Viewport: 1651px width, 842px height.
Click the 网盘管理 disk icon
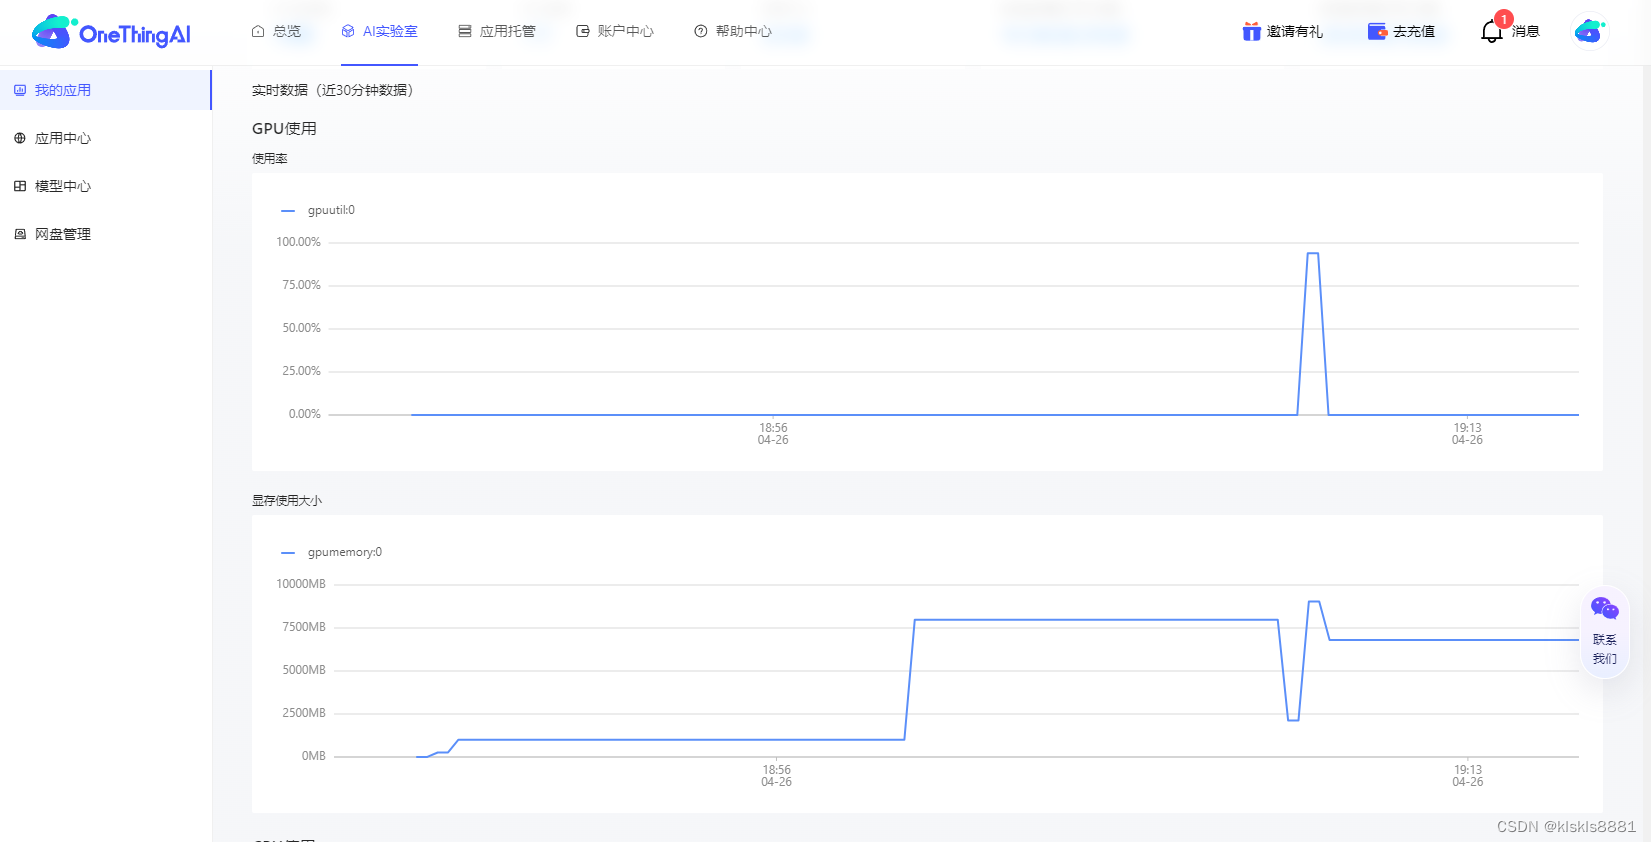[x=20, y=234]
